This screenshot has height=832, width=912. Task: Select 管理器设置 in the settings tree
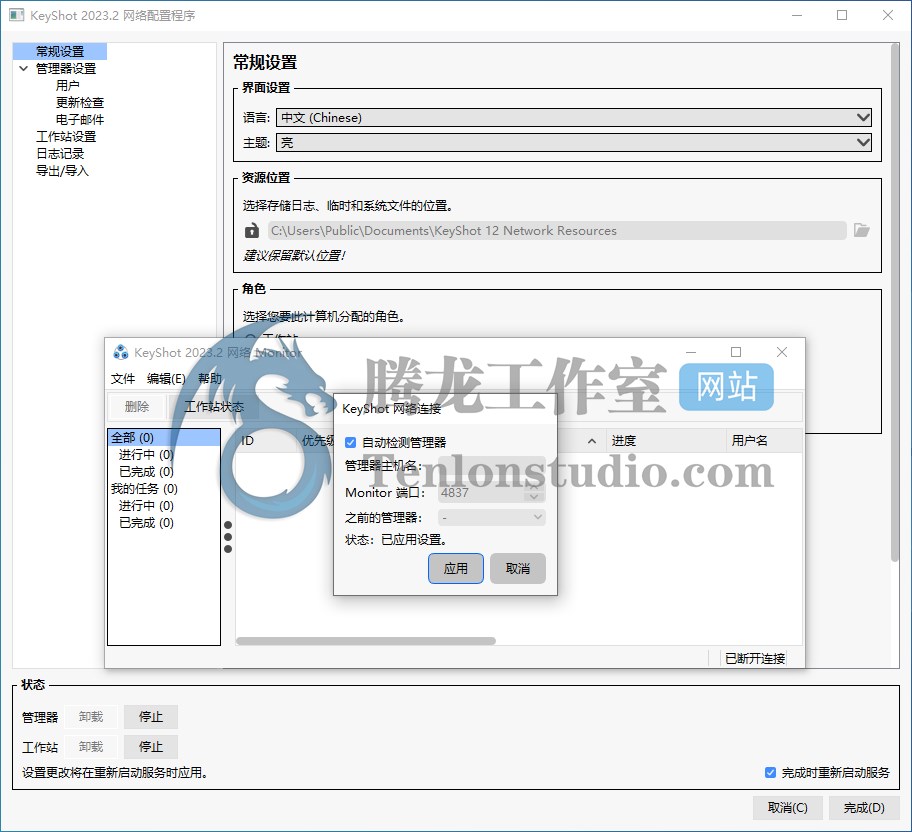[66, 69]
